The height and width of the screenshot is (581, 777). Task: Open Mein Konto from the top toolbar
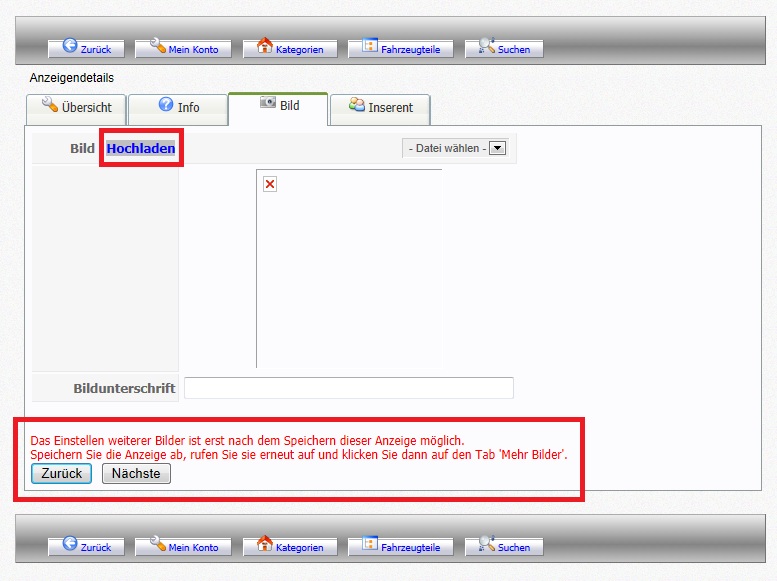click(193, 50)
